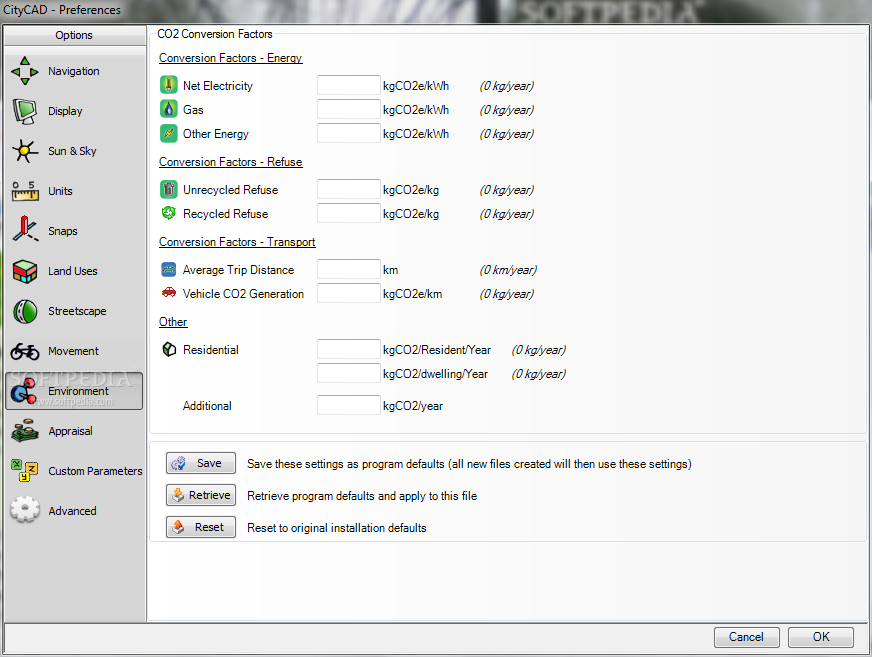This screenshot has width=872, height=657.
Task: Click 'Conversion Factors - Transport' heading
Action: [x=237, y=242]
